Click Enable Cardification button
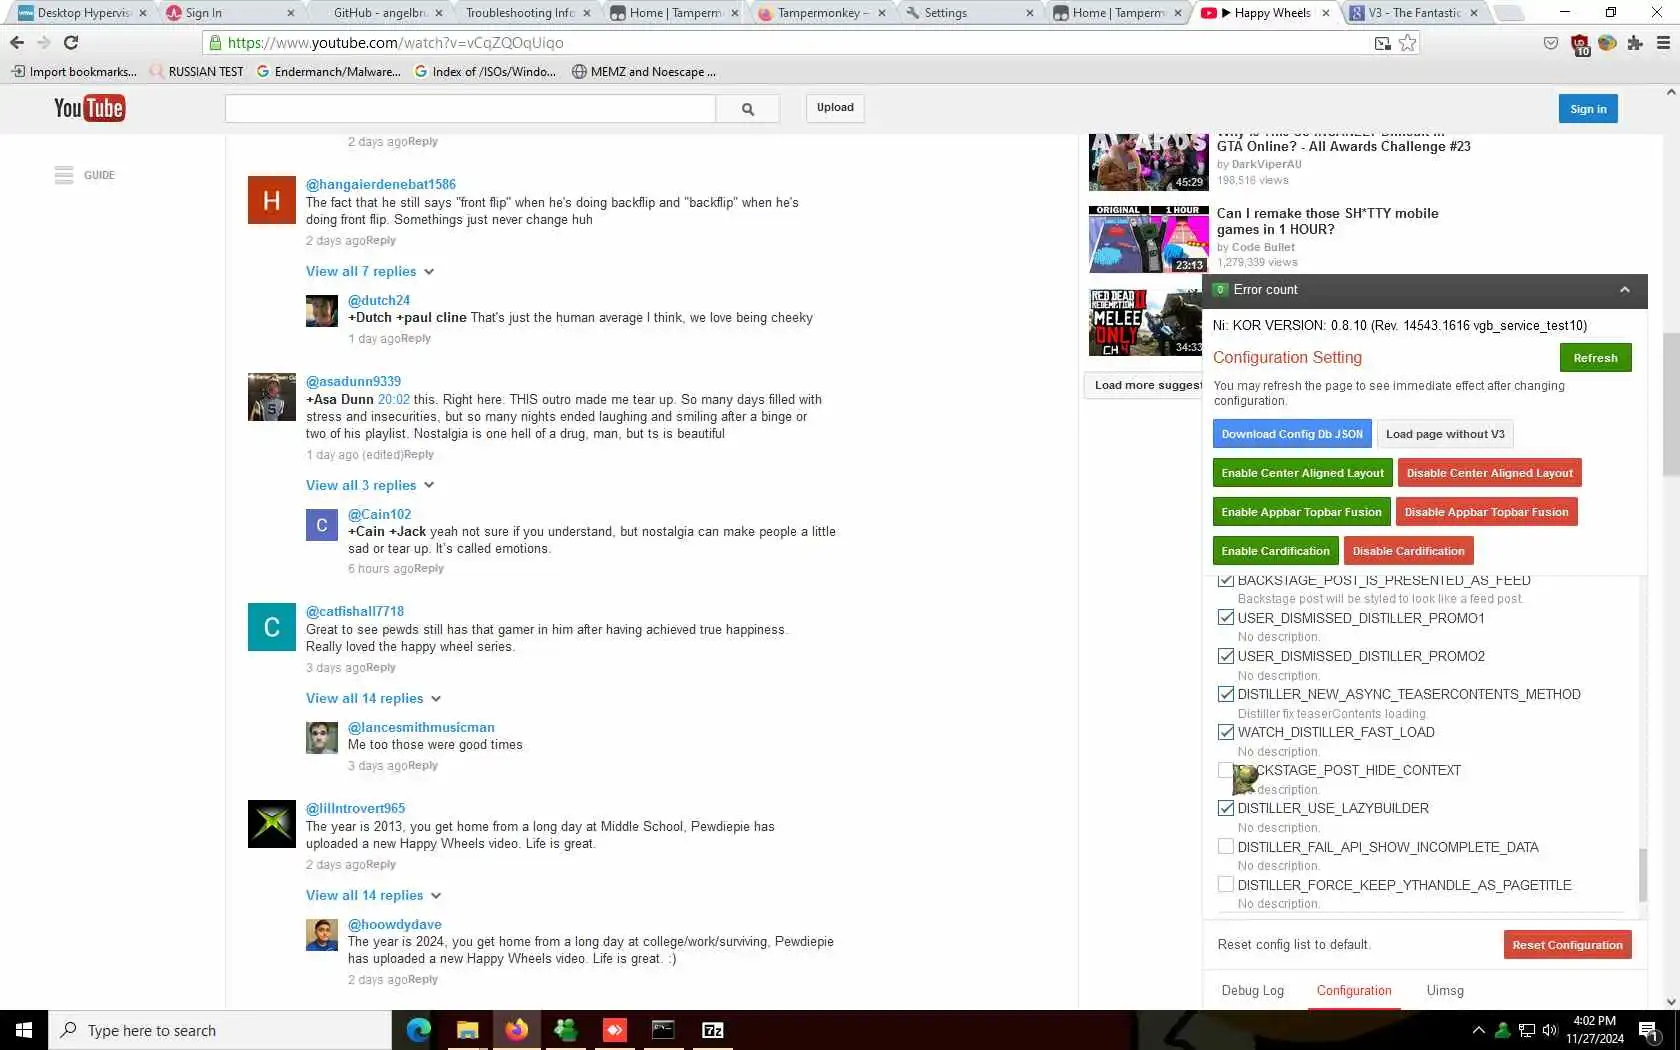Viewport: 1680px width, 1050px height. point(1275,551)
